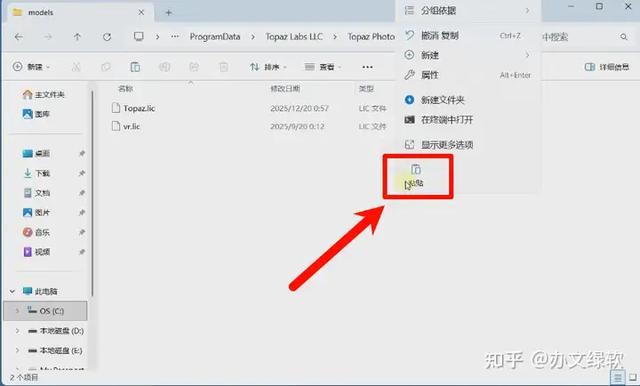Sort by 名称 column header
640x386 pixels.
(x=126, y=89)
